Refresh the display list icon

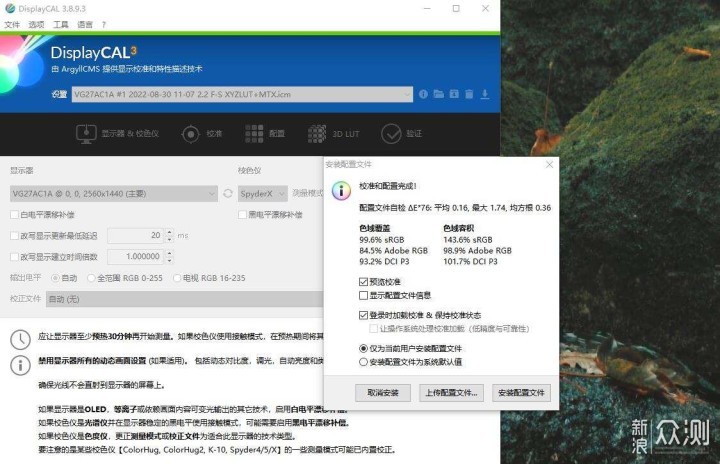click(228, 193)
